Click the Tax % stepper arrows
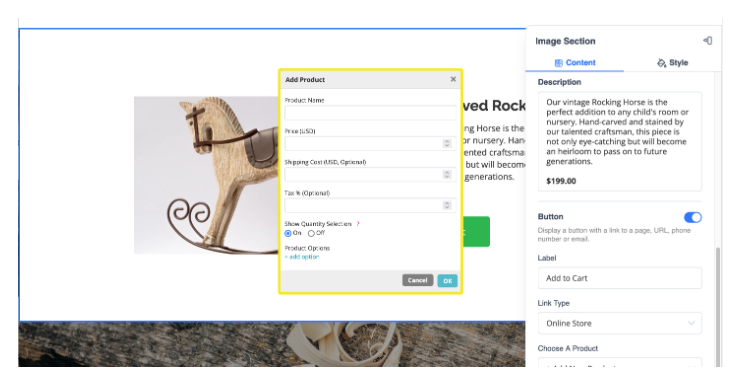Viewport: 754px width, 391px height. pos(447,205)
